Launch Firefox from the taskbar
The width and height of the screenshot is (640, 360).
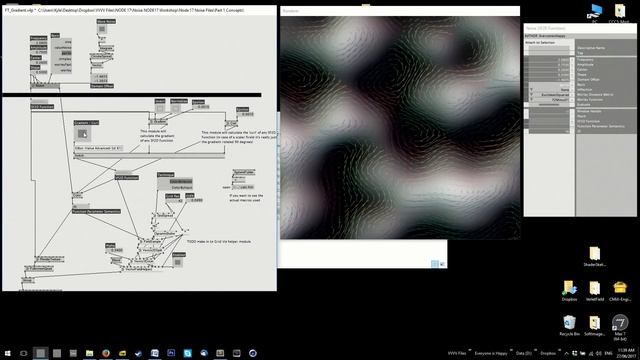106,353
